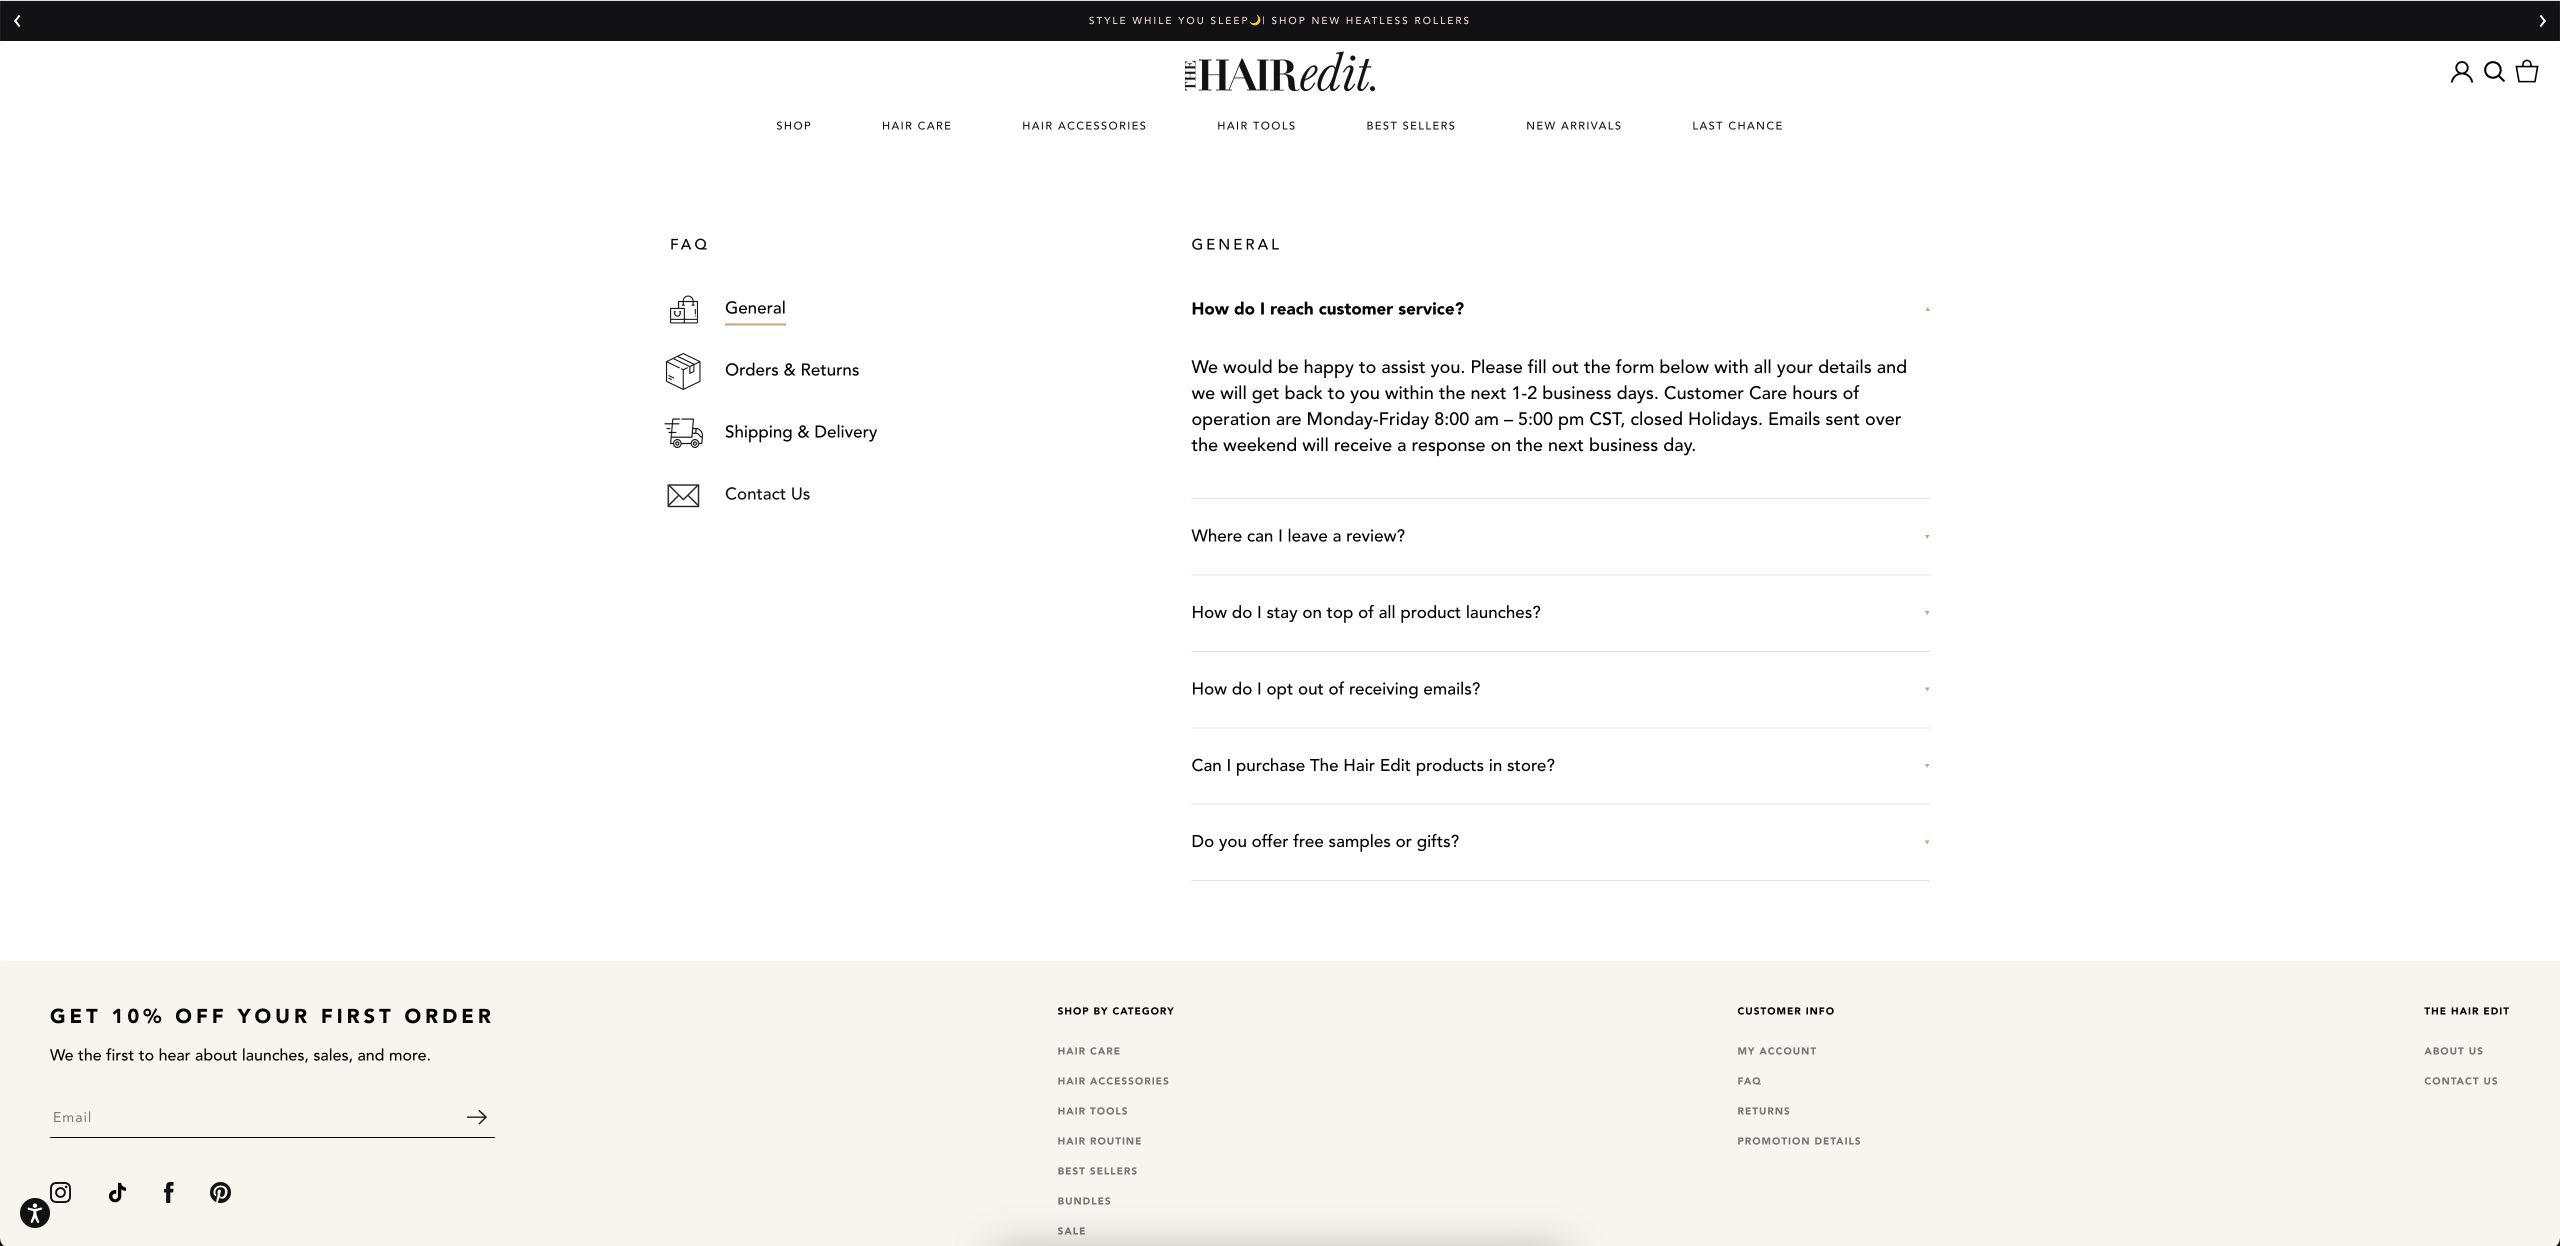
Task: Switch to Orders & Returns FAQ section
Action: tap(791, 370)
